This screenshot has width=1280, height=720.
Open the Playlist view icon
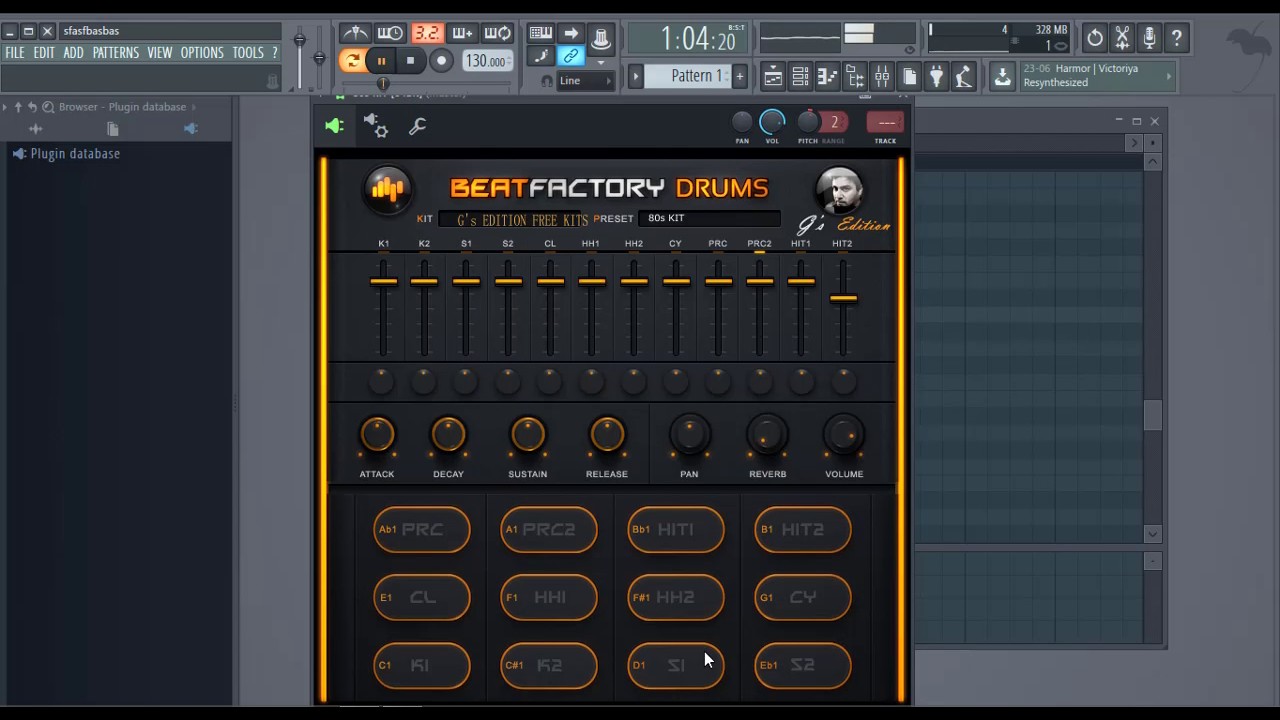(773, 76)
